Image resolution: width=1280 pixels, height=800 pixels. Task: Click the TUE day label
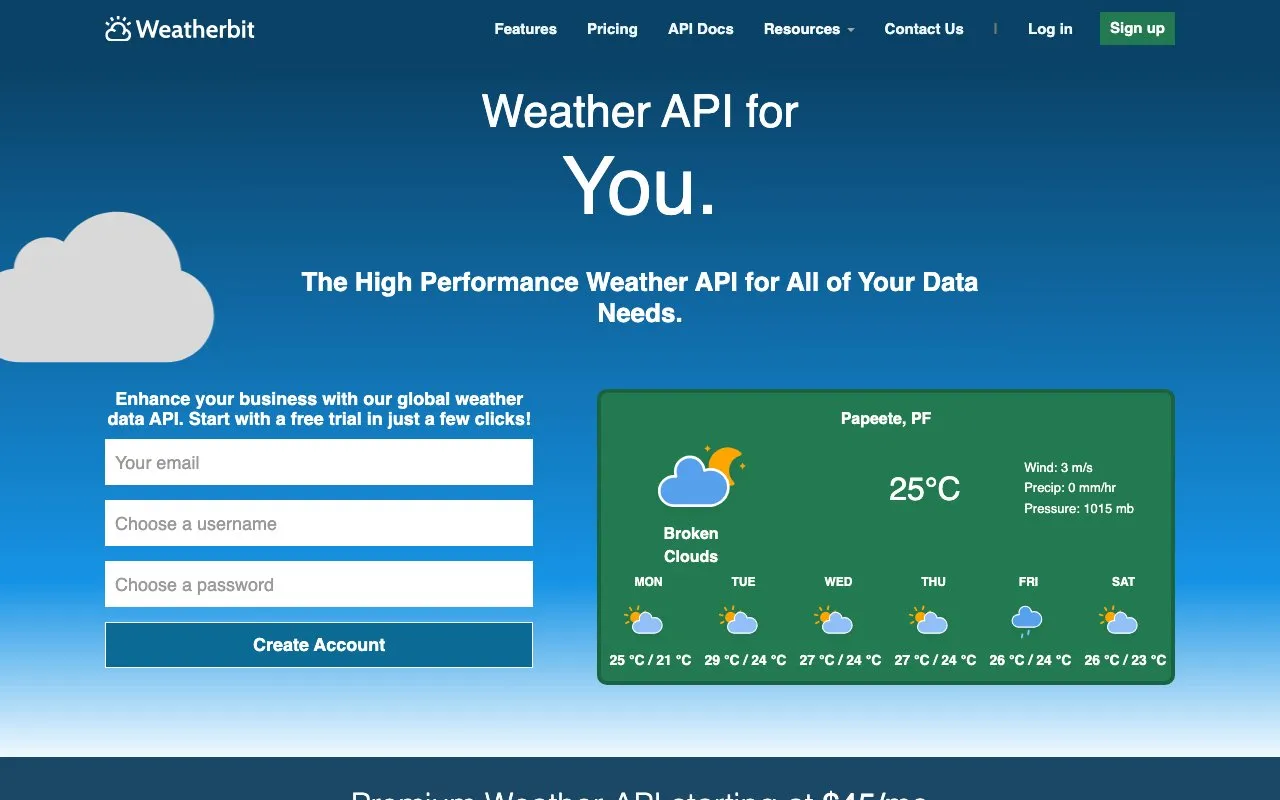743,582
